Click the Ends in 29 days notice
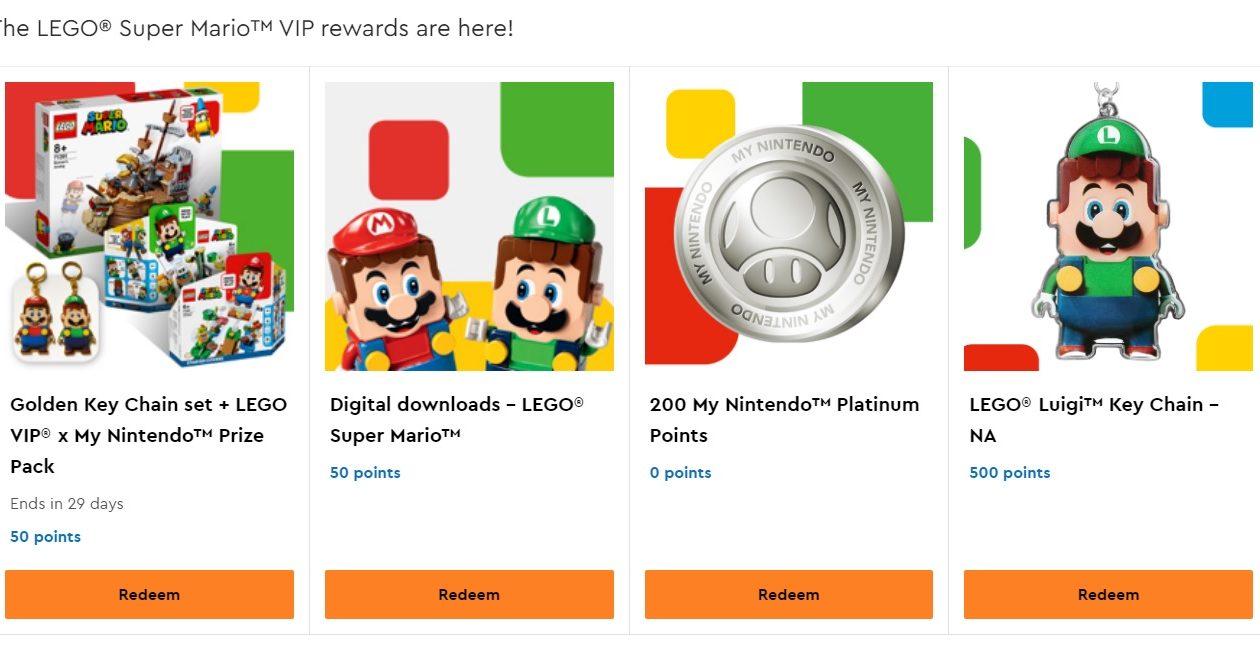1260x660 pixels. point(66,503)
